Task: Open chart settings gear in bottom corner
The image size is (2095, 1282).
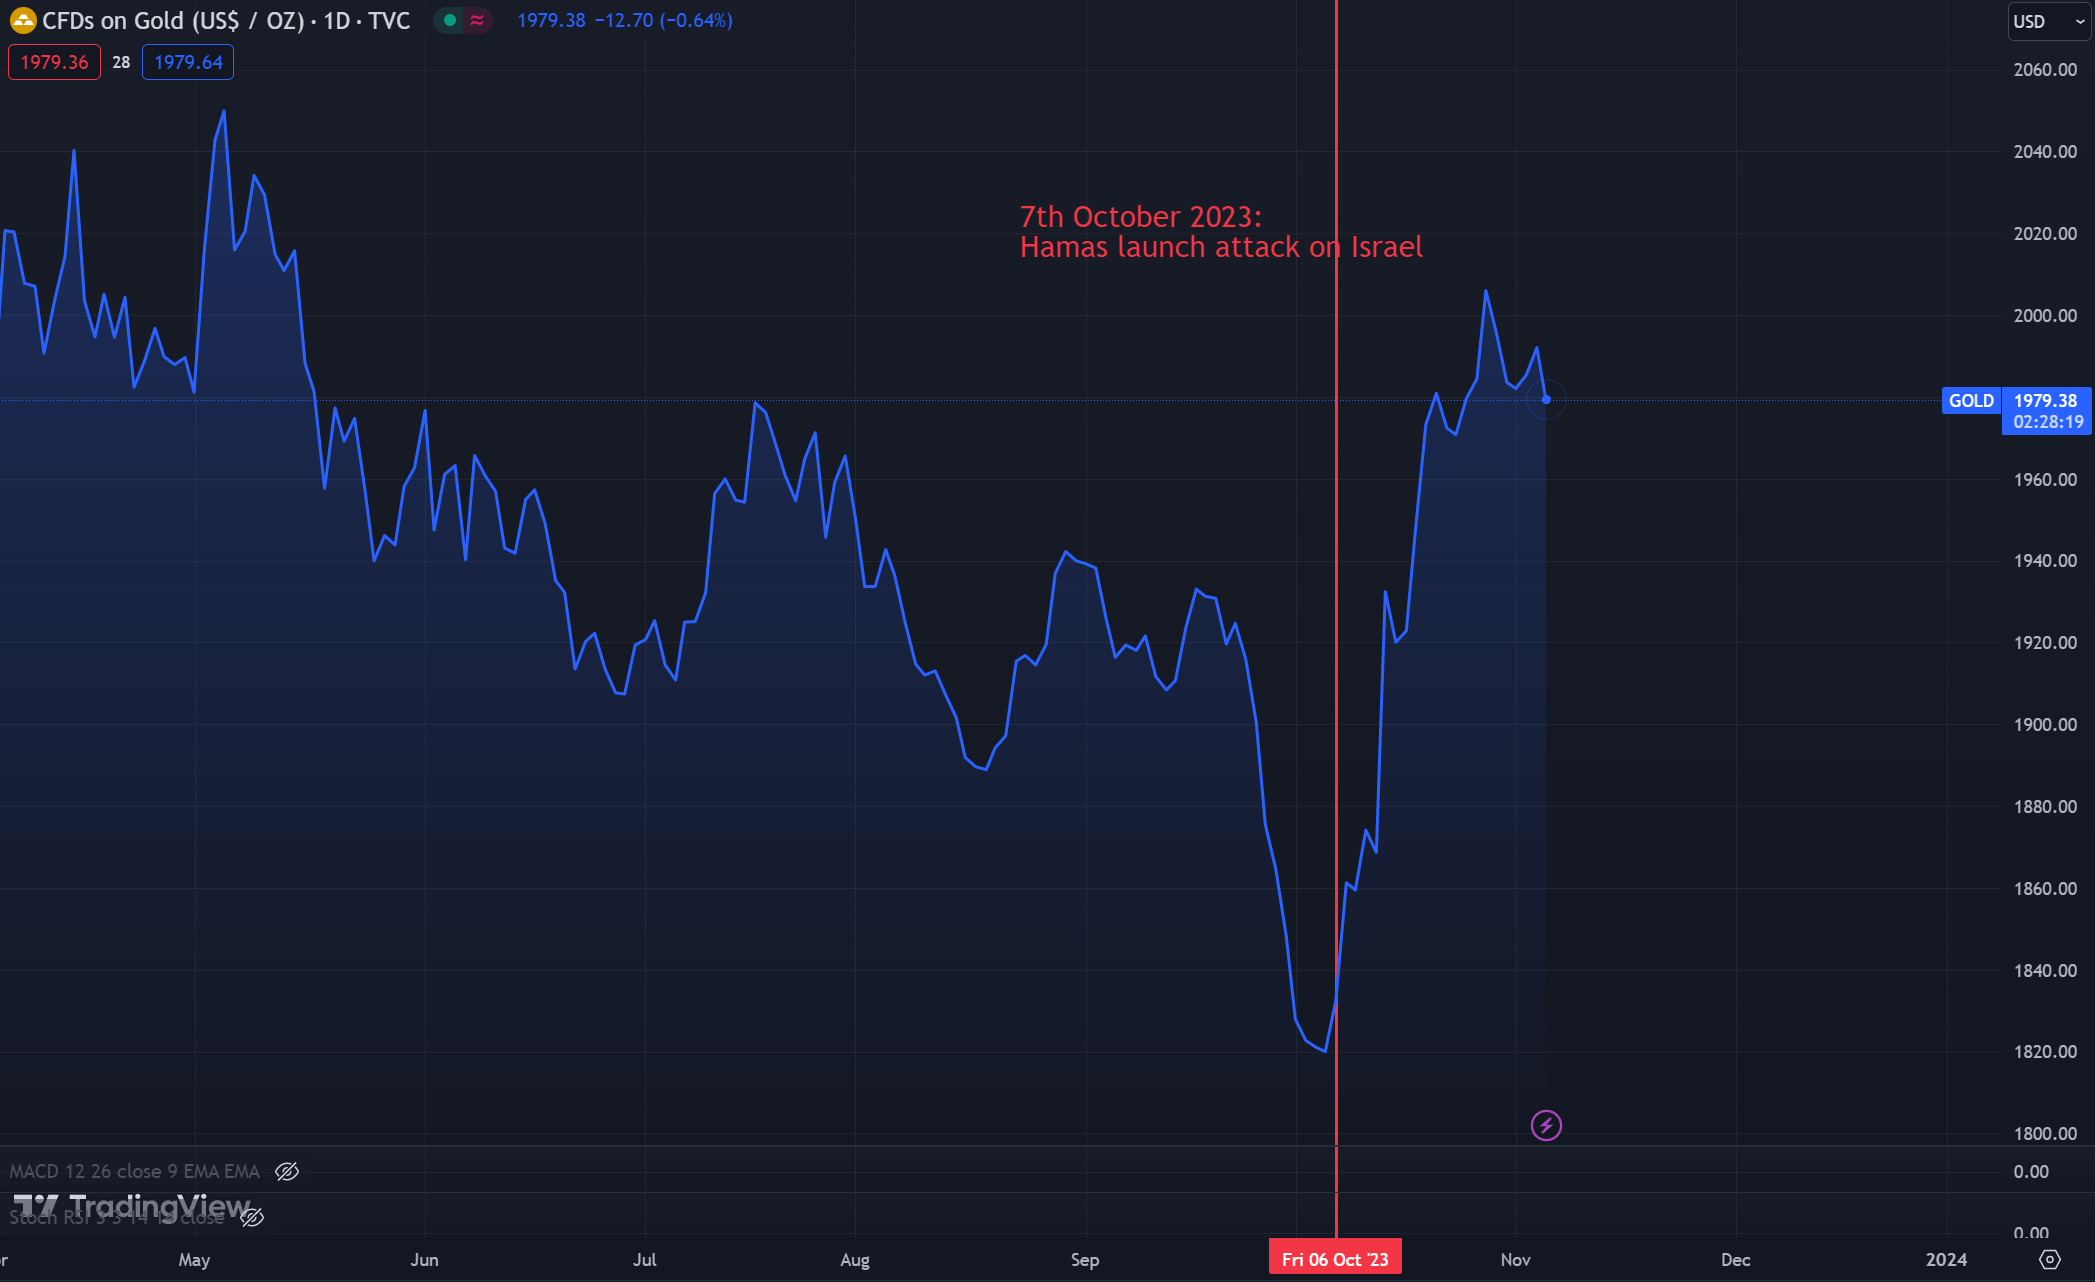Action: click(x=2049, y=1260)
